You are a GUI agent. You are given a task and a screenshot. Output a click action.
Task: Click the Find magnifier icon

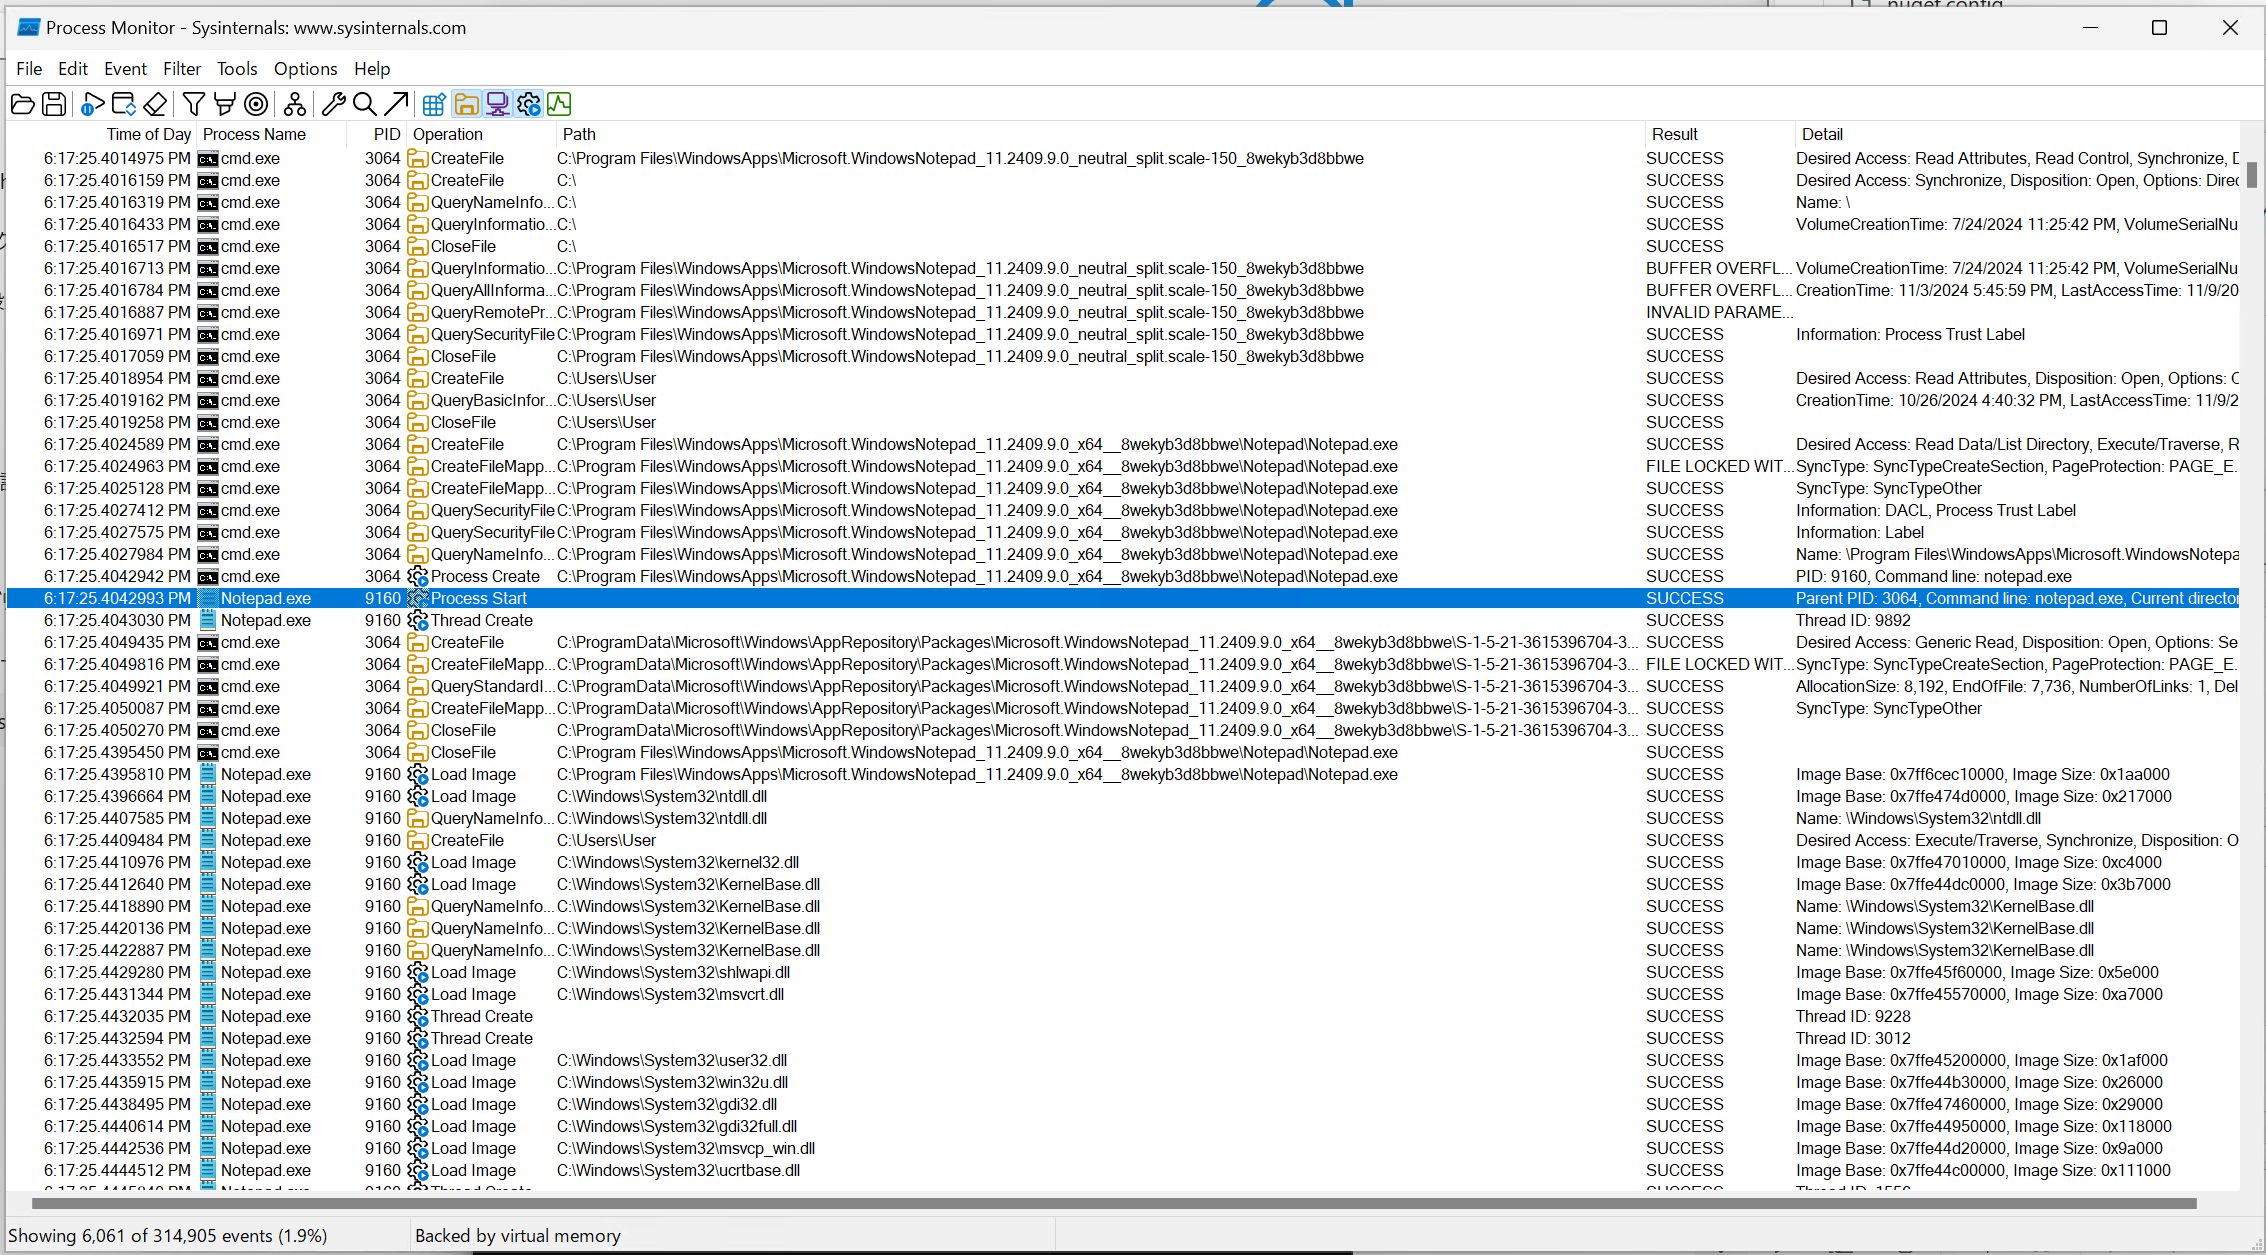coord(365,104)
